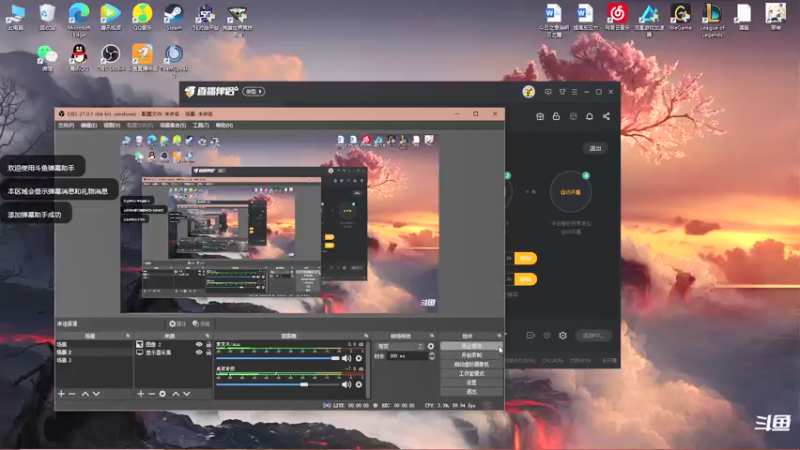Toggle lock for display capture source
Viewport: 800px width, 450px height.
coord(208,353)
